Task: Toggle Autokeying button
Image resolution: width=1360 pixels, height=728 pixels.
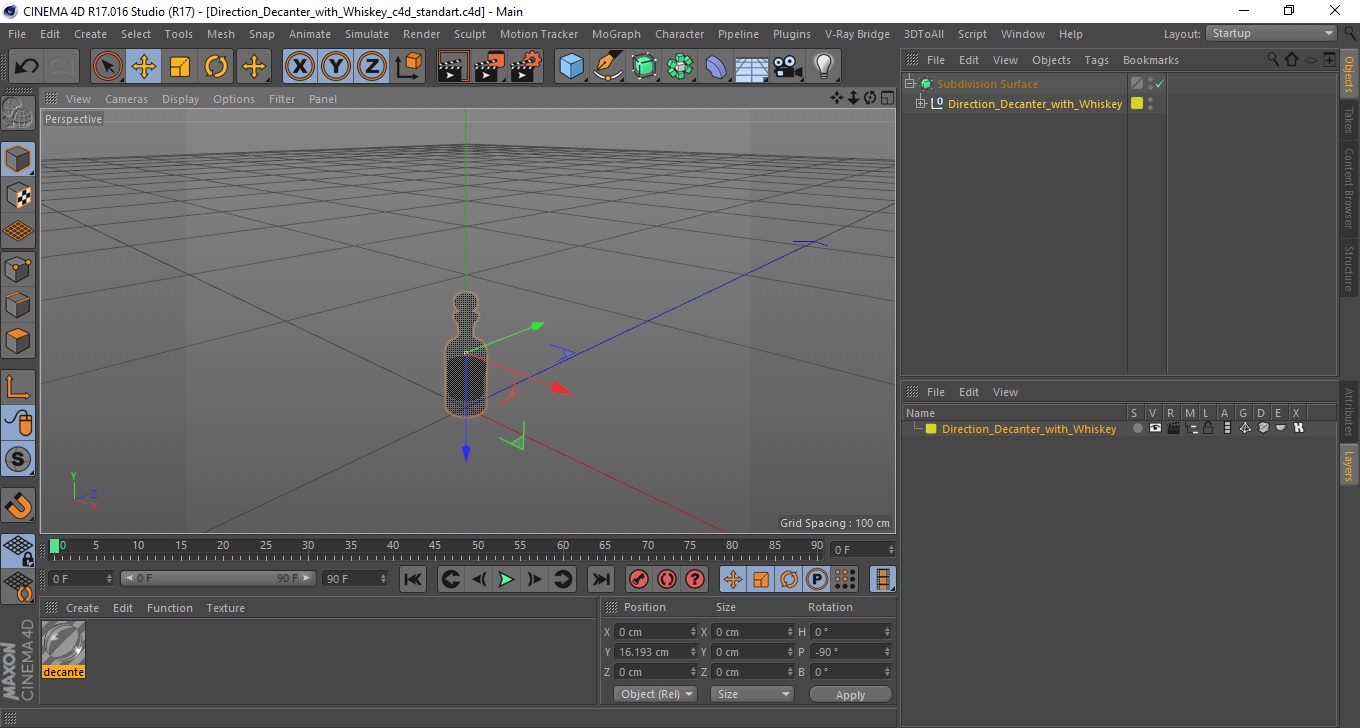Action: (x=667, y=579)
